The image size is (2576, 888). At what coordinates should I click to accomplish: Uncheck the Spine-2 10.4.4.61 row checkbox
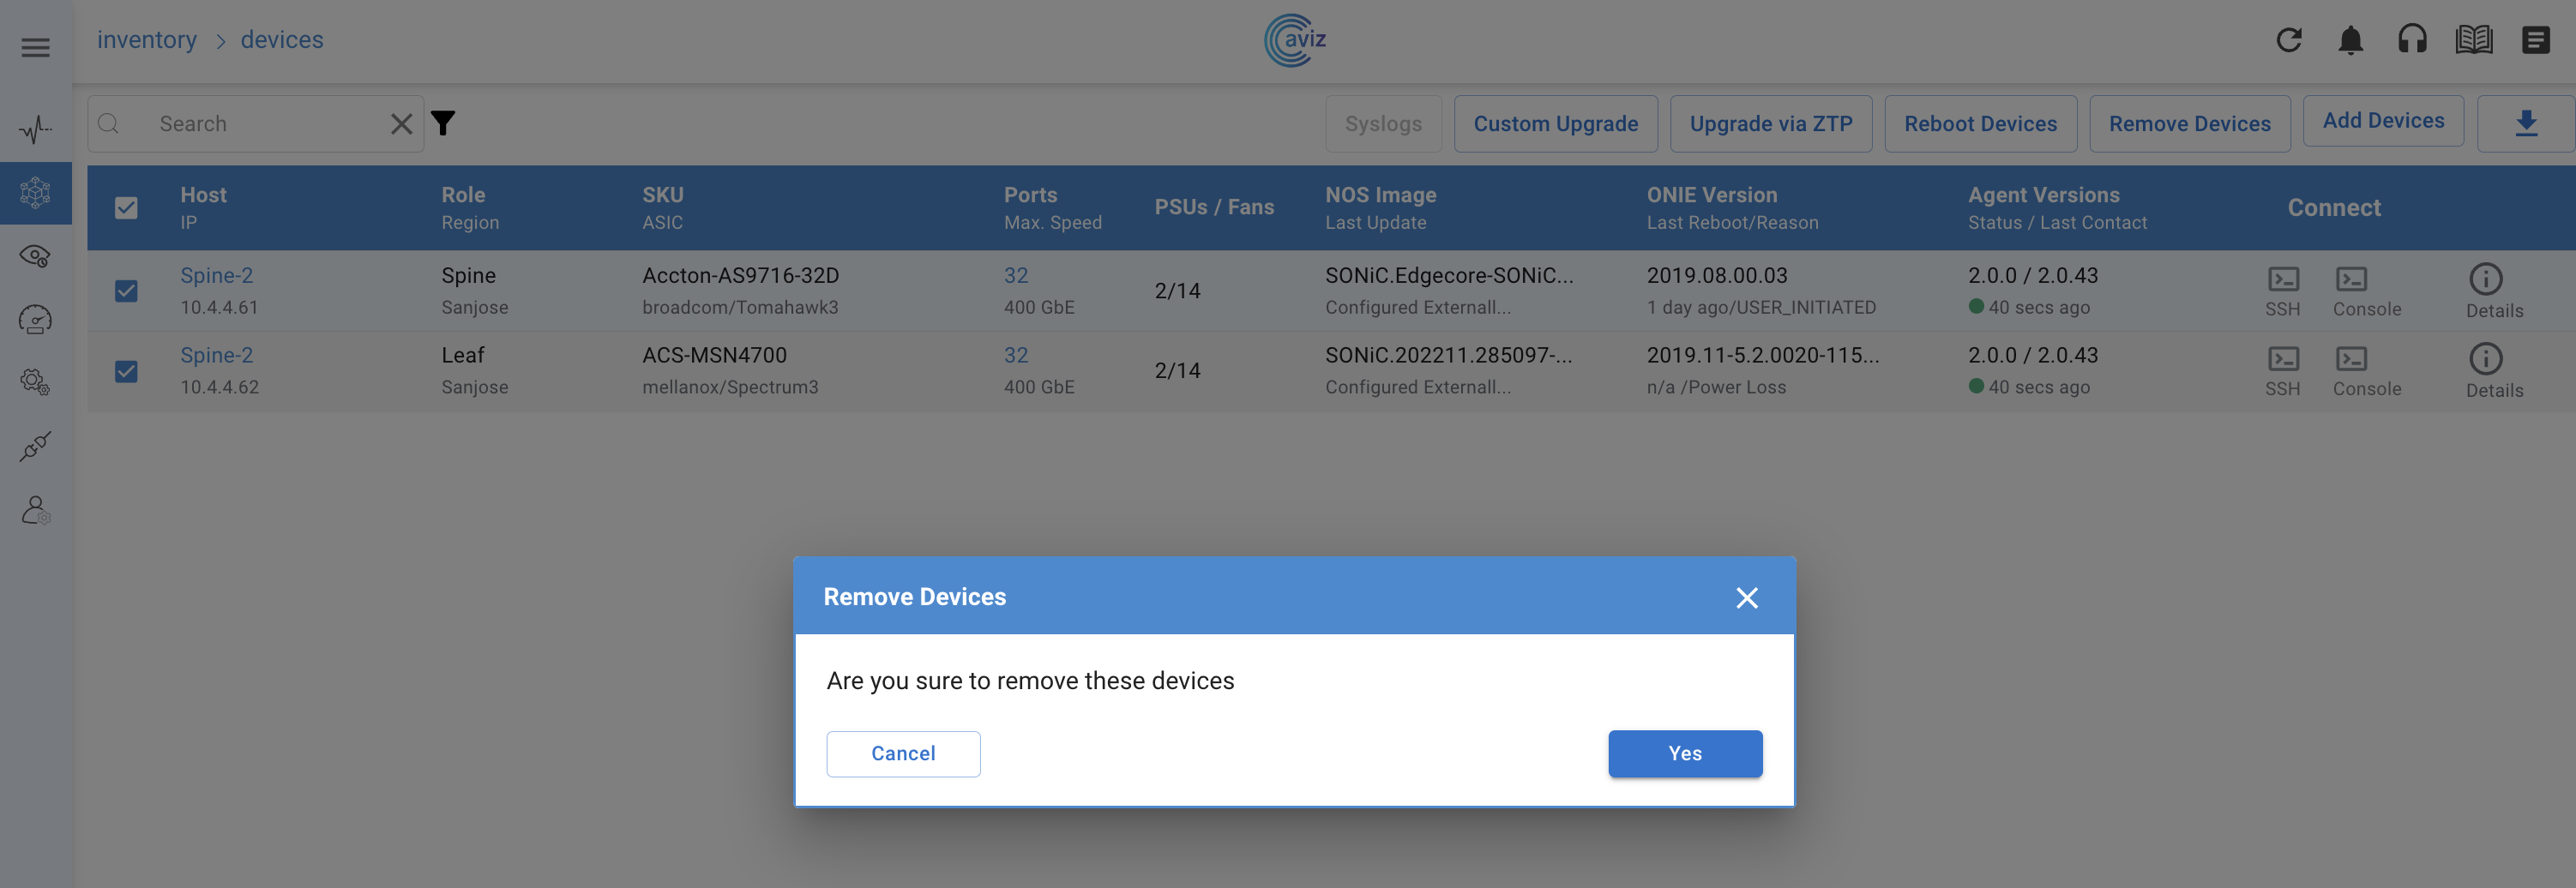click(x=126, y=291)
